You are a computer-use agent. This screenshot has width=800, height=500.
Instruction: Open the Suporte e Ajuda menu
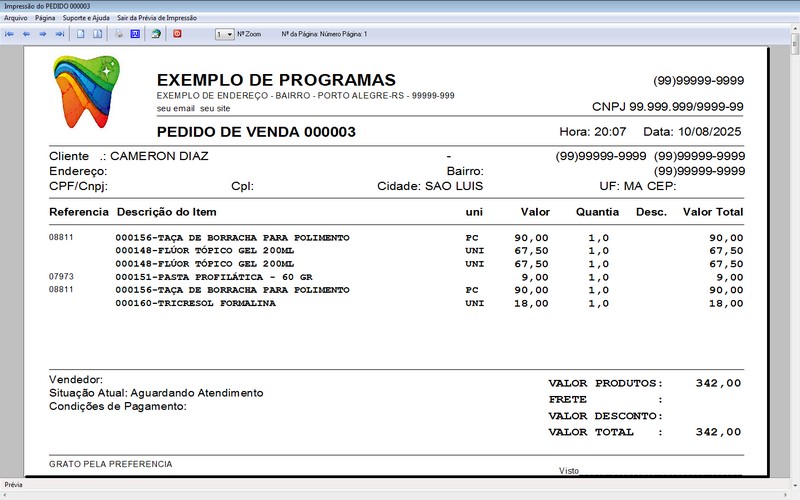click(x=87, y=18)
